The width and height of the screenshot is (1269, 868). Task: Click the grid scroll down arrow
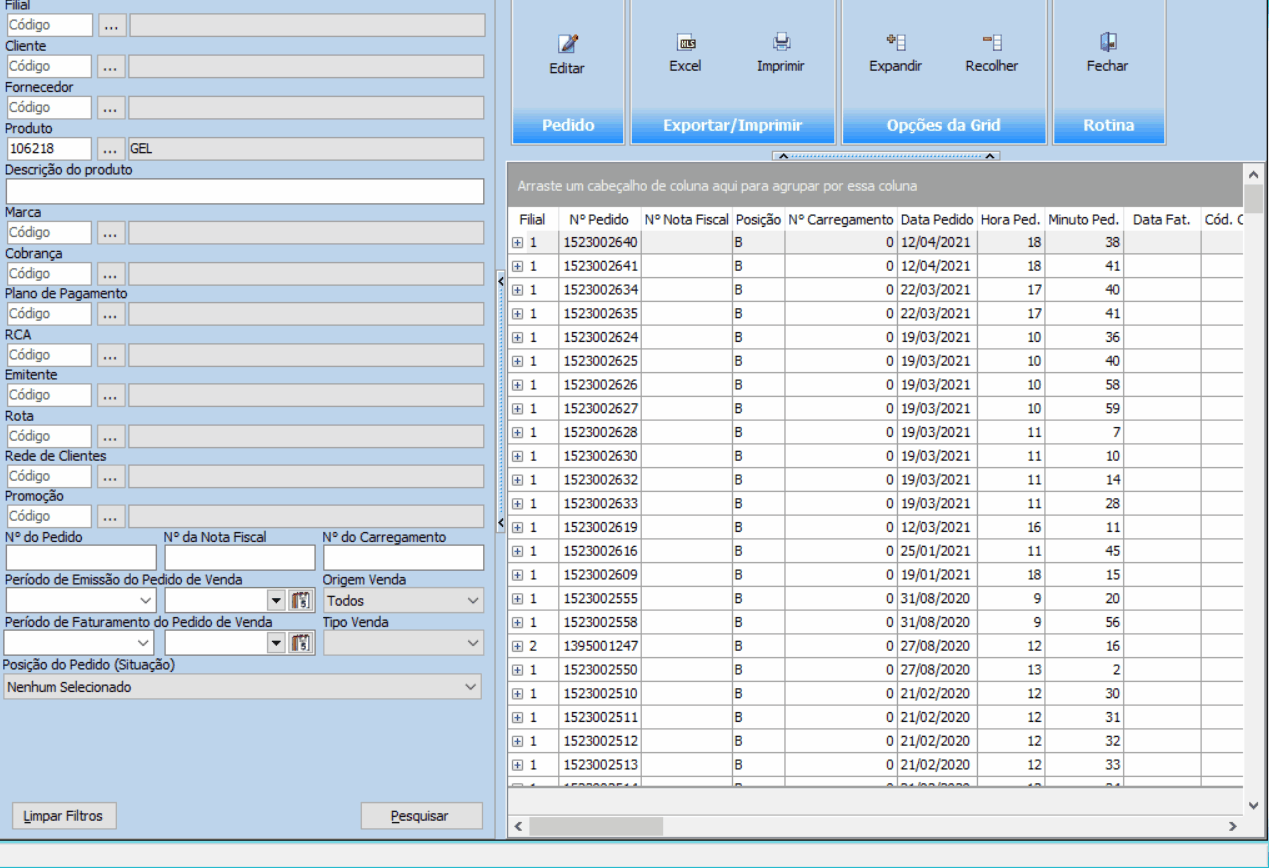(1254, 804)
